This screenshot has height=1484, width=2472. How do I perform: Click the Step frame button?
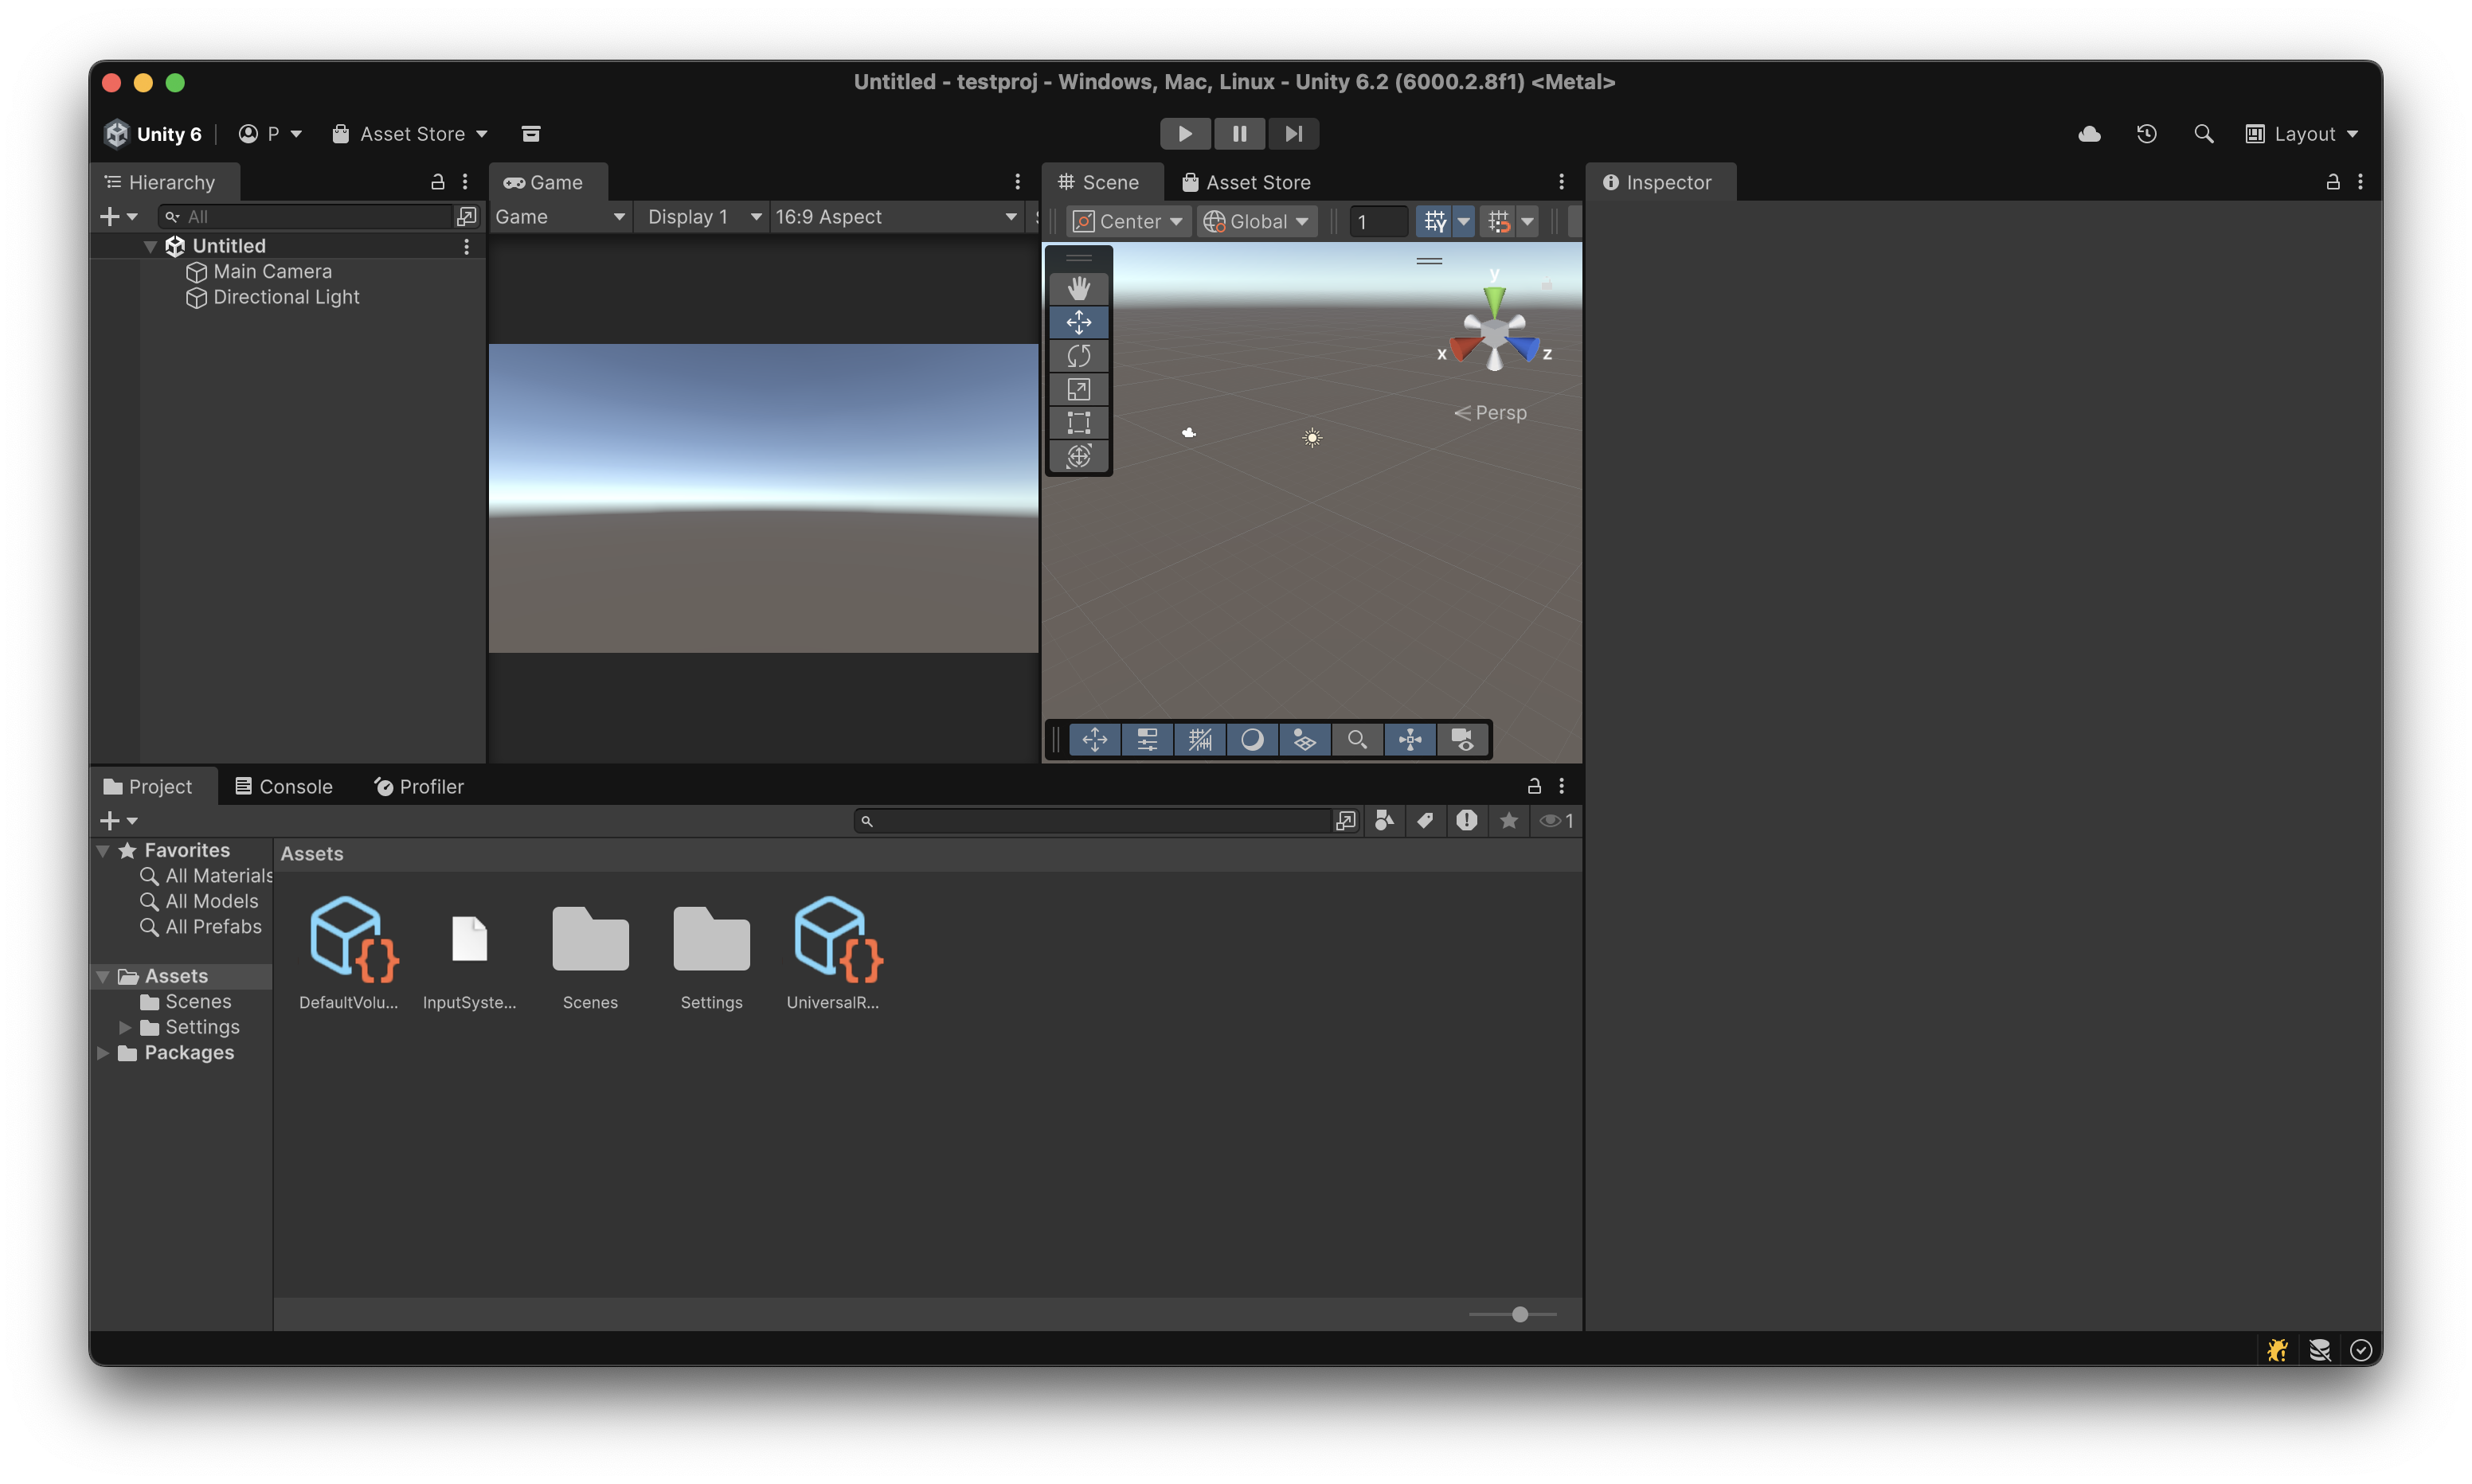[x=1293, y=134]
